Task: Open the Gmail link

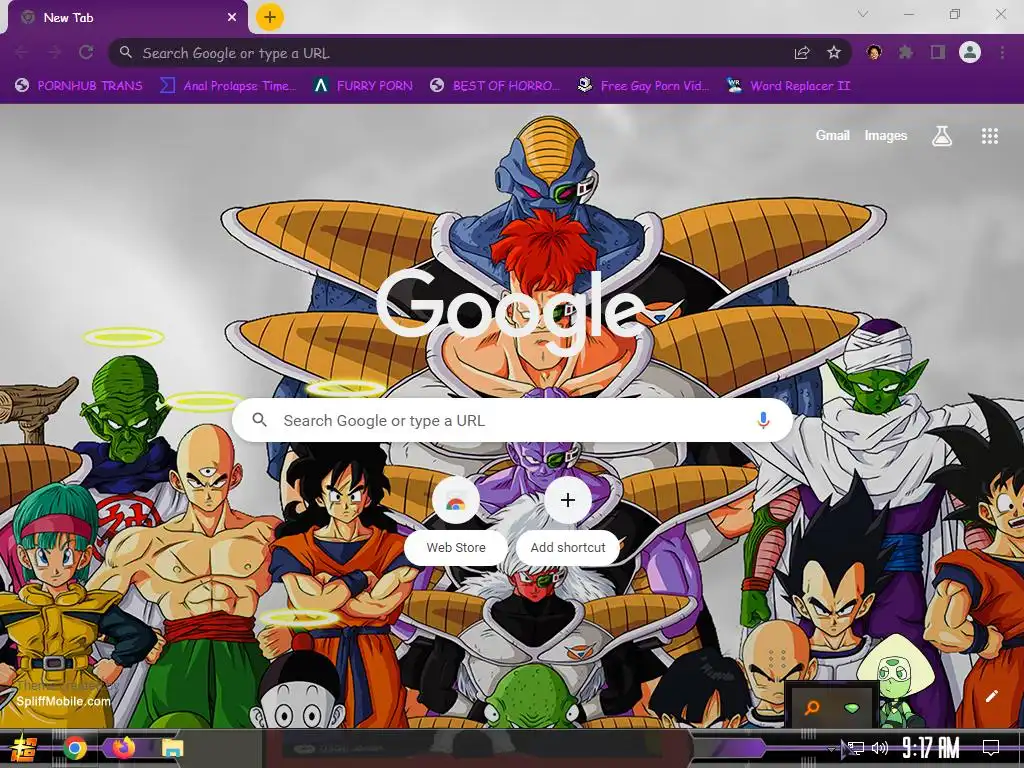Action: click(832, 135)
